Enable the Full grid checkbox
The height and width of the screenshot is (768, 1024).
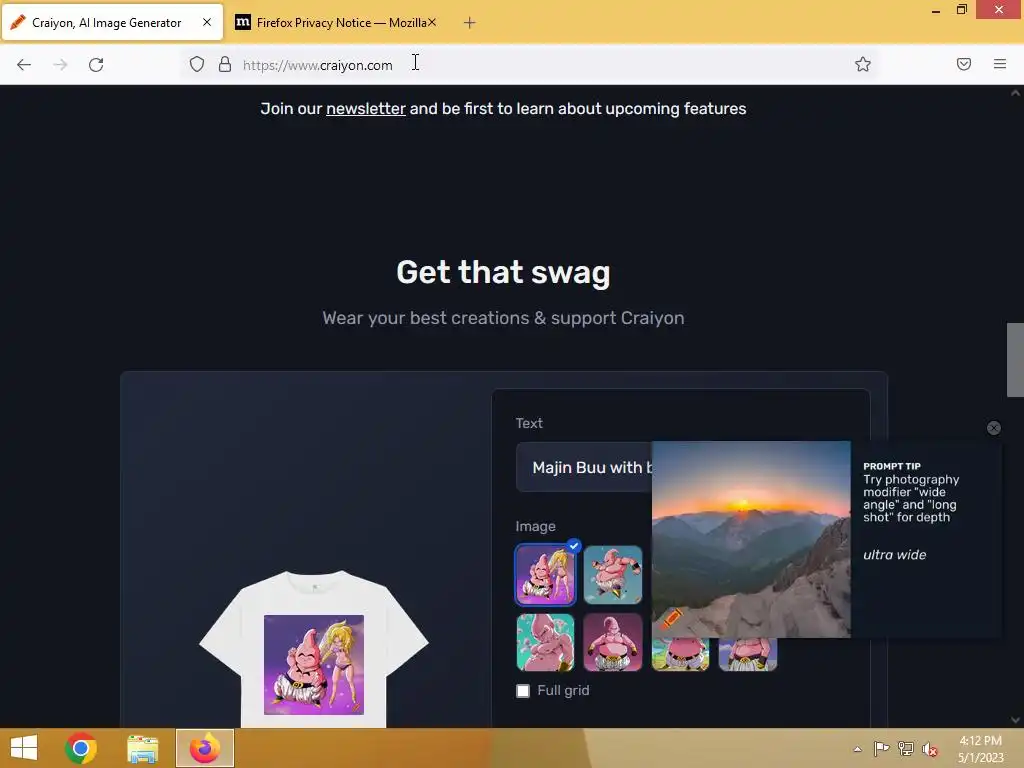click(x=523, y=691)
